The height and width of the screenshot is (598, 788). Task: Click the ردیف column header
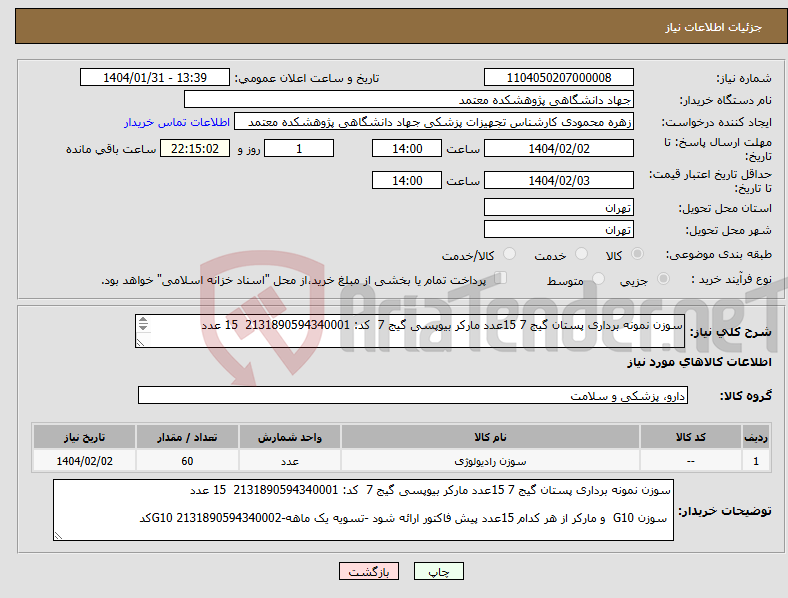coord(756,437)
